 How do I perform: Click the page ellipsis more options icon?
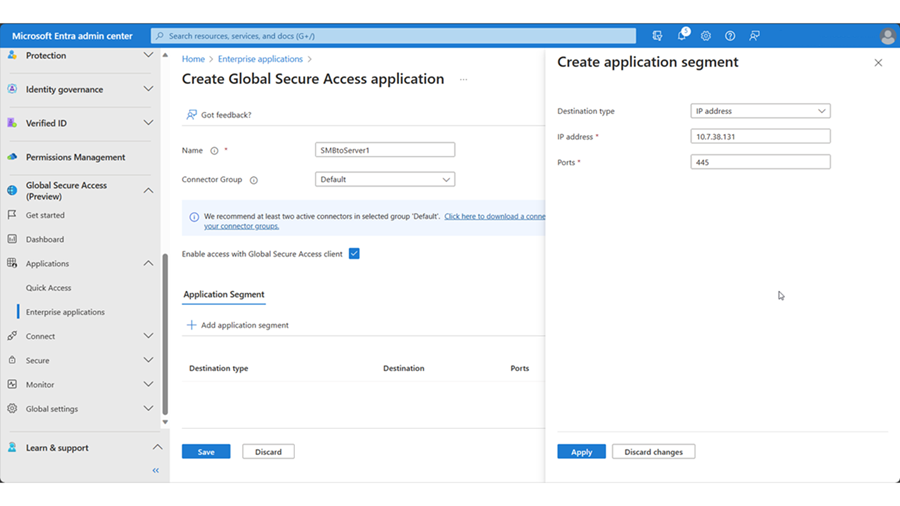(463, 79)
